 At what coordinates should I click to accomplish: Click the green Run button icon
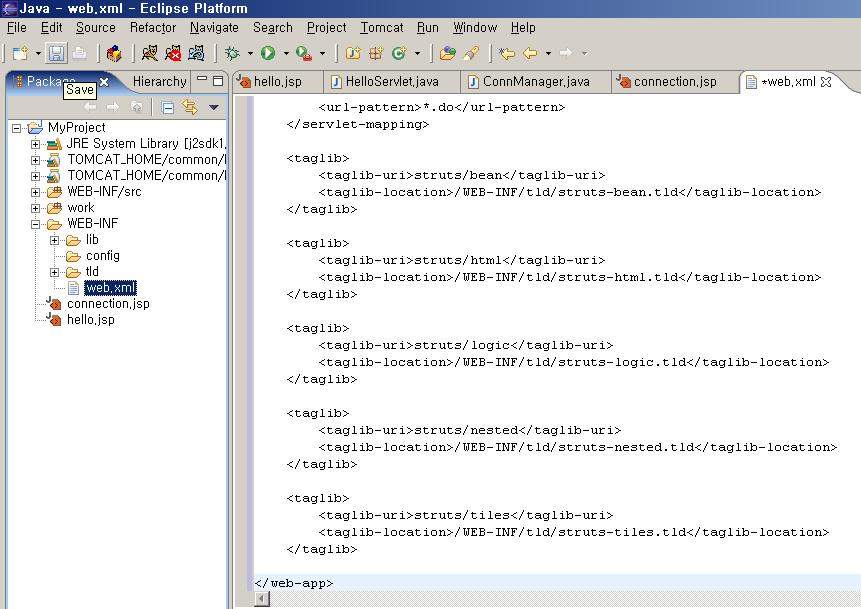click(x=268, y=53)
